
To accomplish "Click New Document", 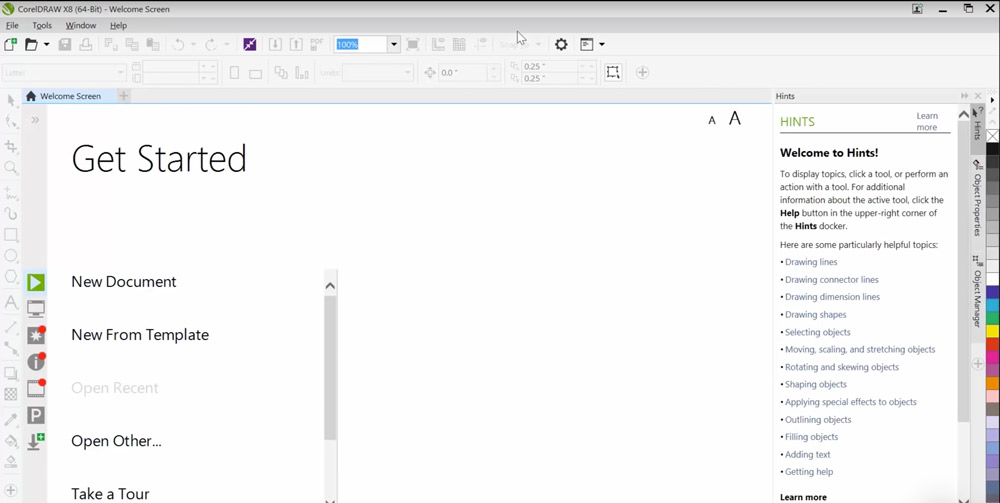I will pos(124,282).
